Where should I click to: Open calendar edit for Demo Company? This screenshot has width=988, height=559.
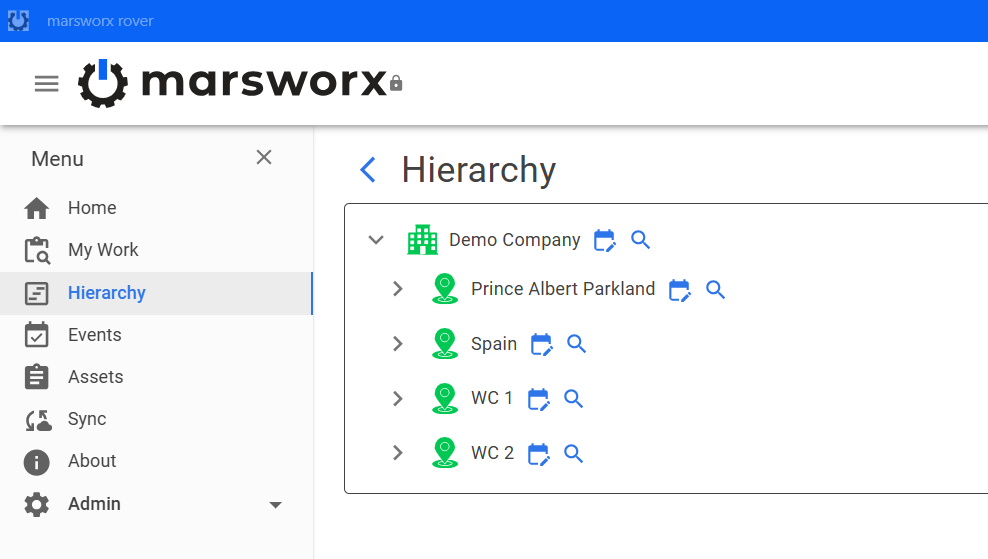(605, 240)
